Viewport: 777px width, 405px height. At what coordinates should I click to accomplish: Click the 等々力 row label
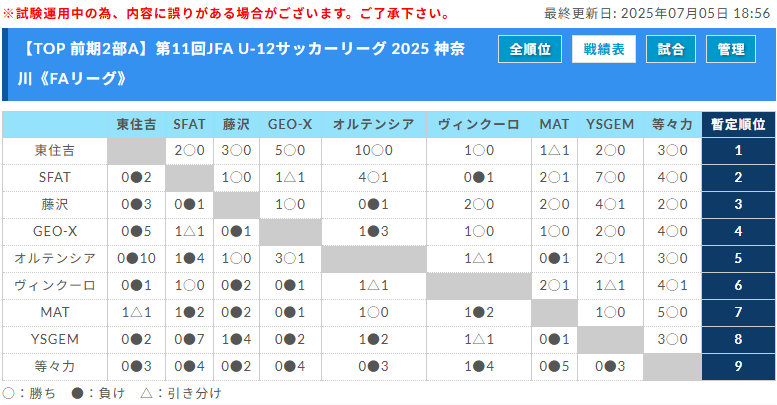[54, 367]
